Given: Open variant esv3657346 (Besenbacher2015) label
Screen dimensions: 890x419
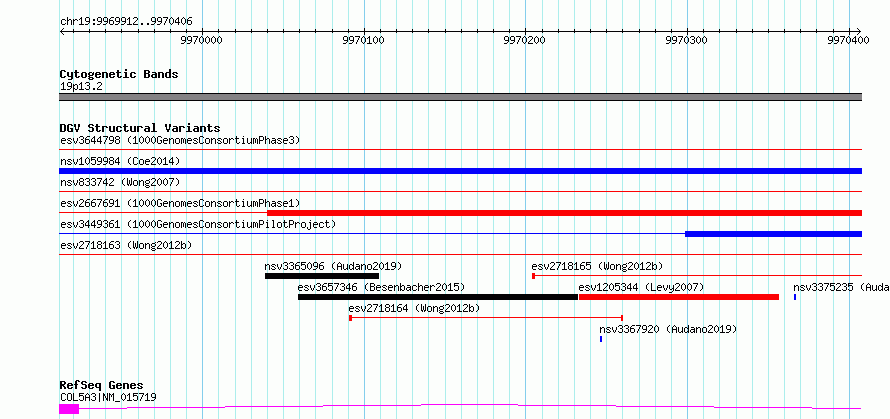Looking at the screenshot, I should click(x=381, y=287).
